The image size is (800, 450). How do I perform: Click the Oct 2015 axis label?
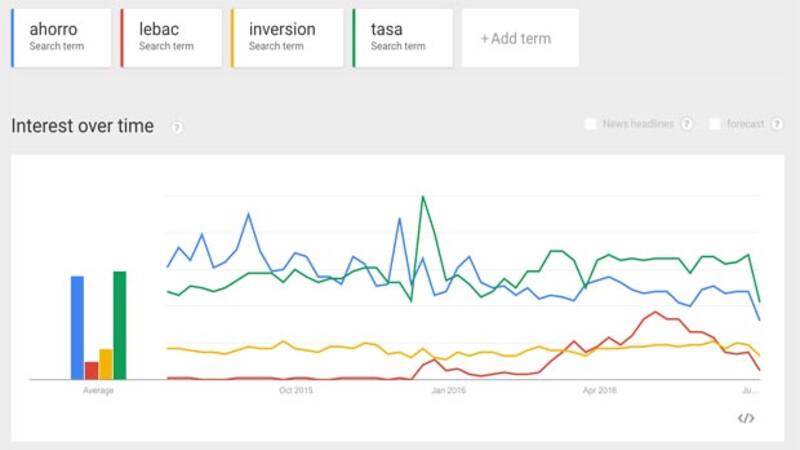tap(296, 391)
